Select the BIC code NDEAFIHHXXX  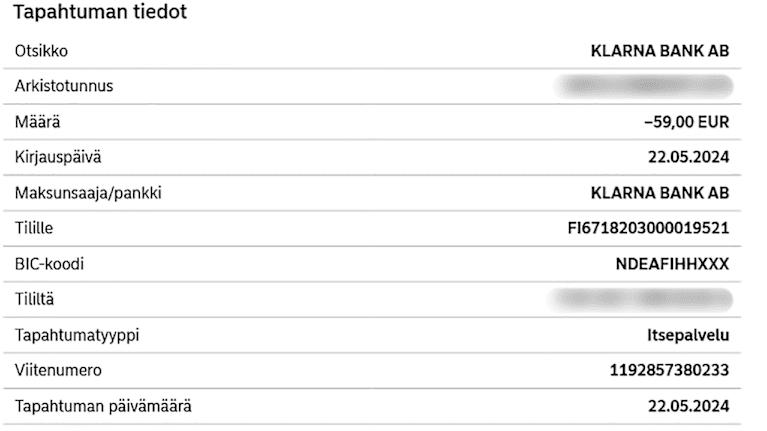coord(675,264)
